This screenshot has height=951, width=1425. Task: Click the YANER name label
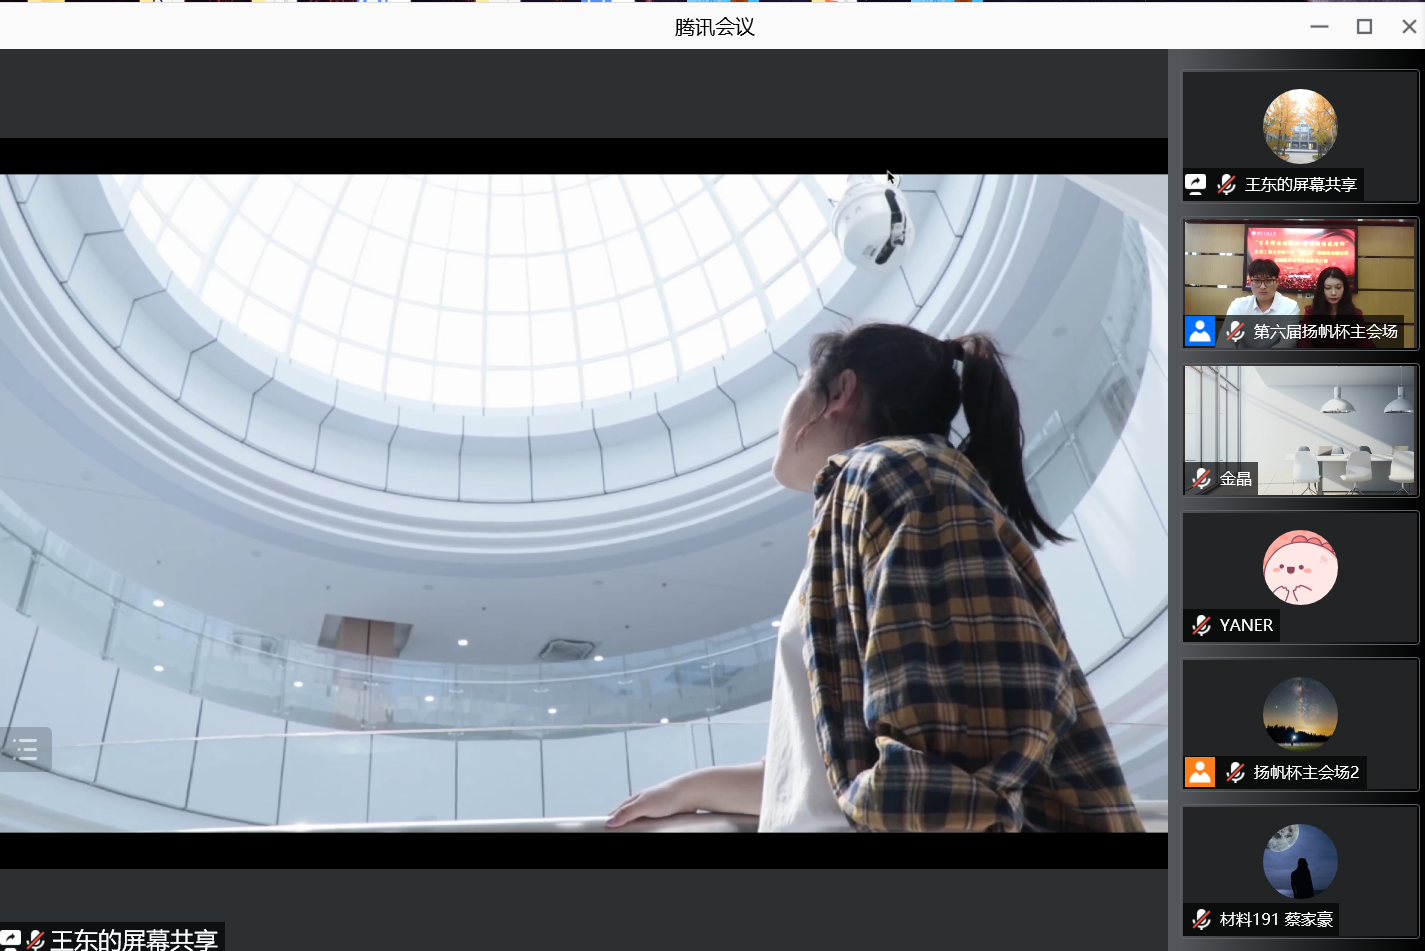pos(1244,625)
